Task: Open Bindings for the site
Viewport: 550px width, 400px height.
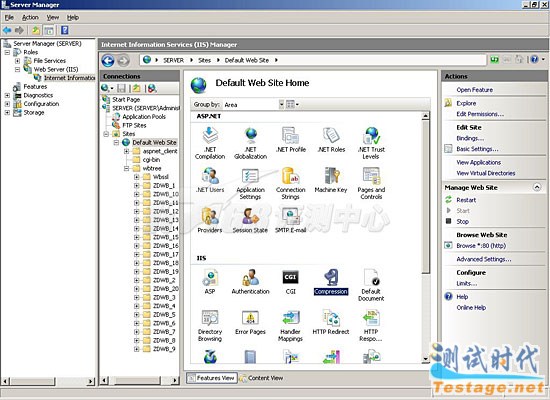Action: [470, 138]
